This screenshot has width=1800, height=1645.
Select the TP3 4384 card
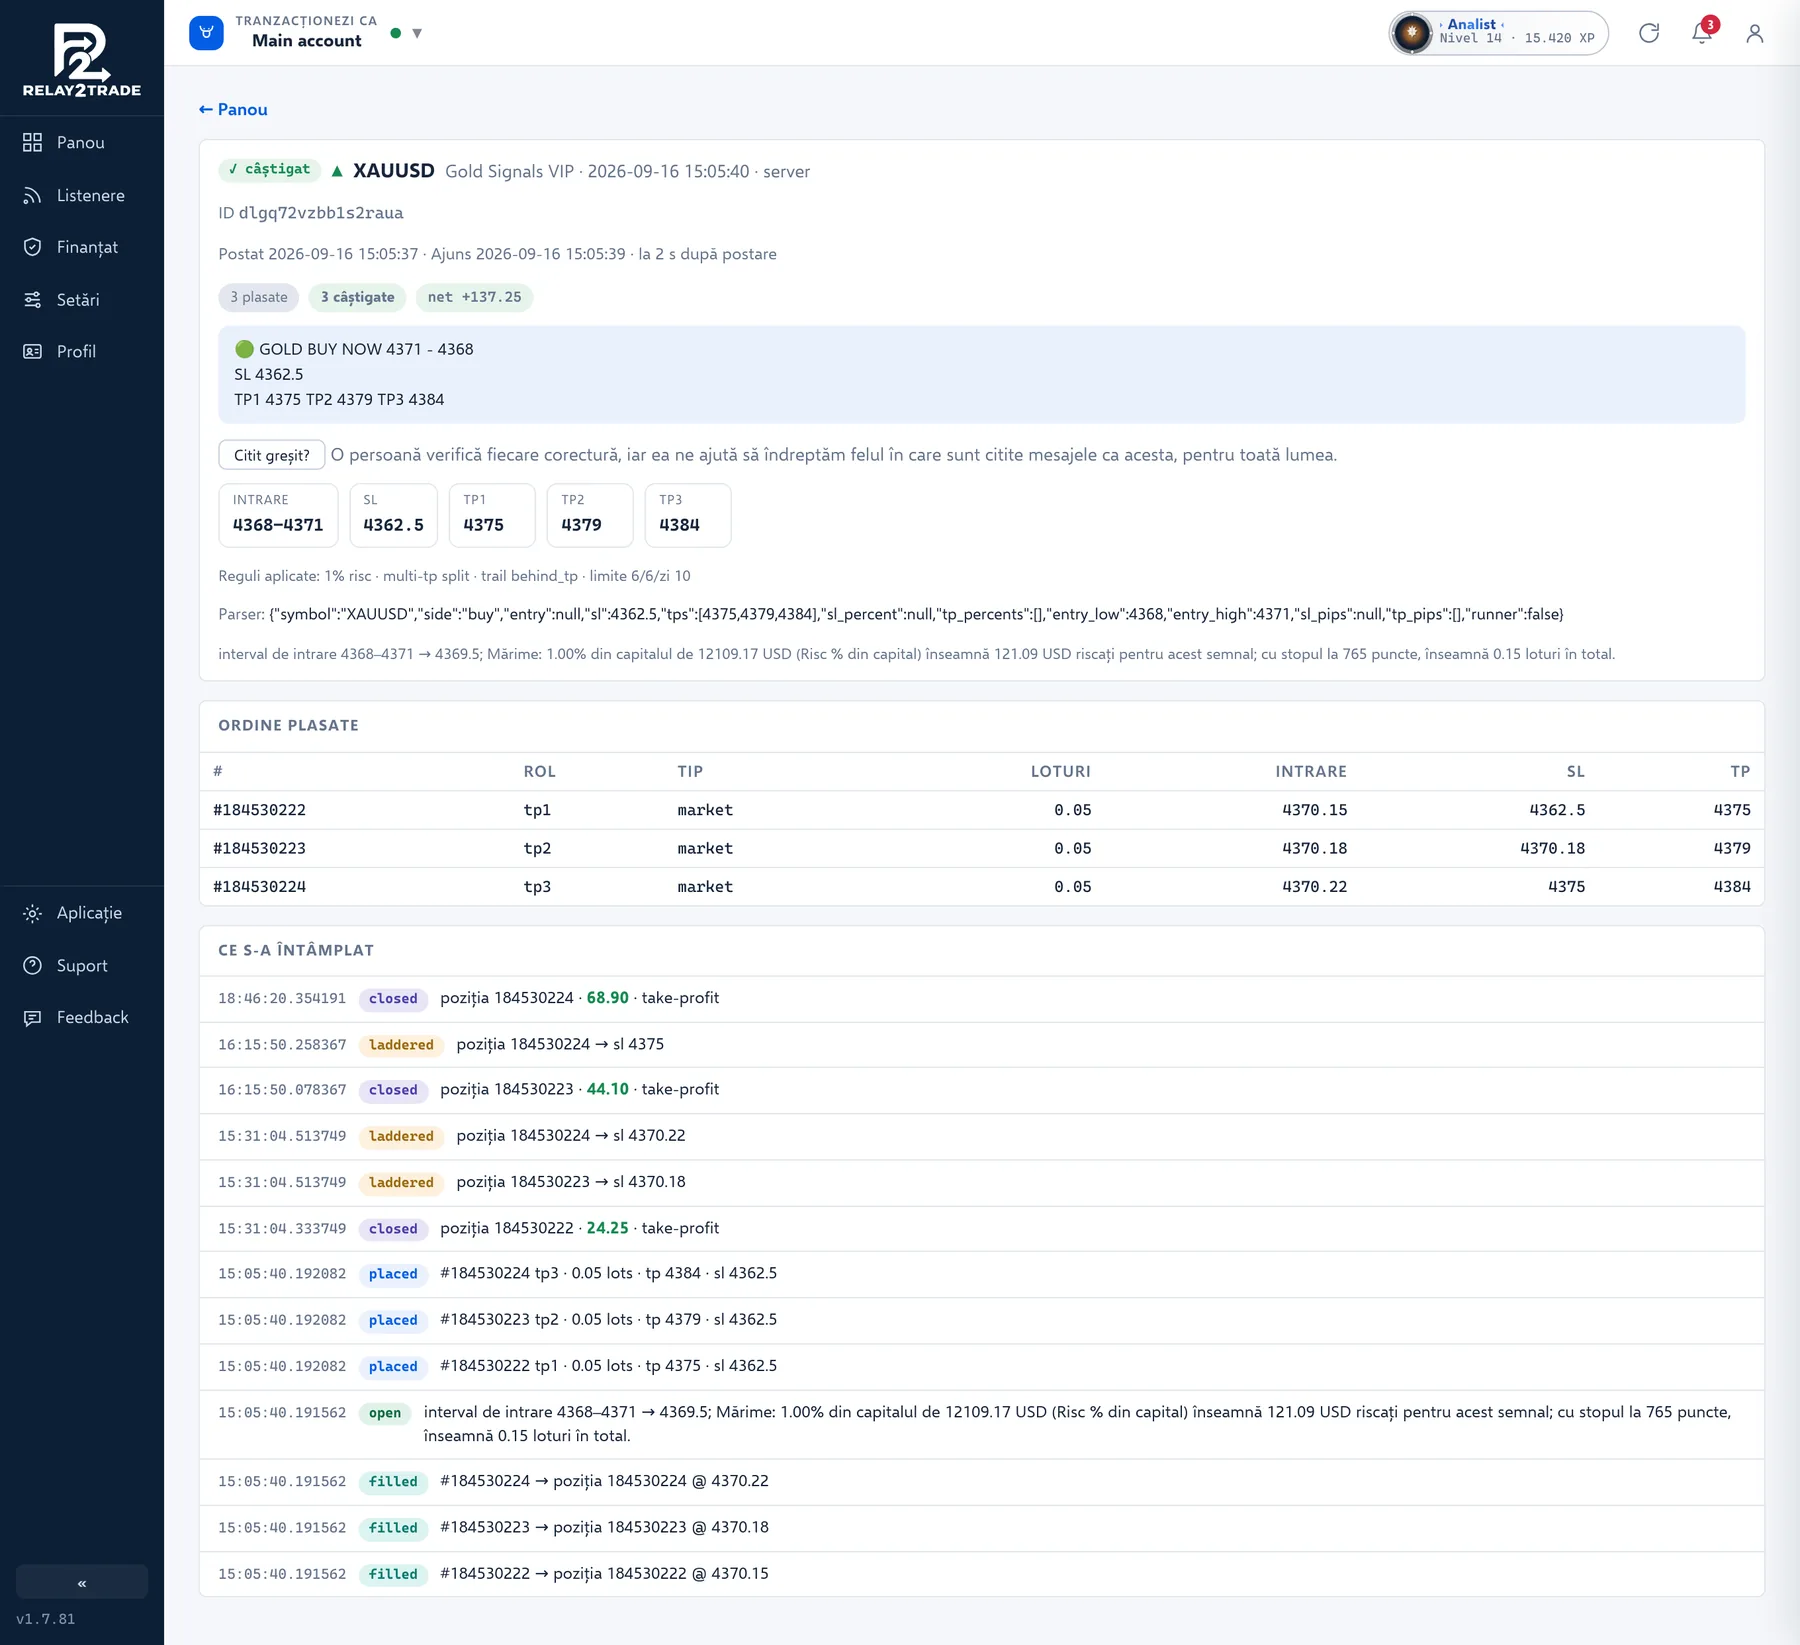tap(688, 515)
